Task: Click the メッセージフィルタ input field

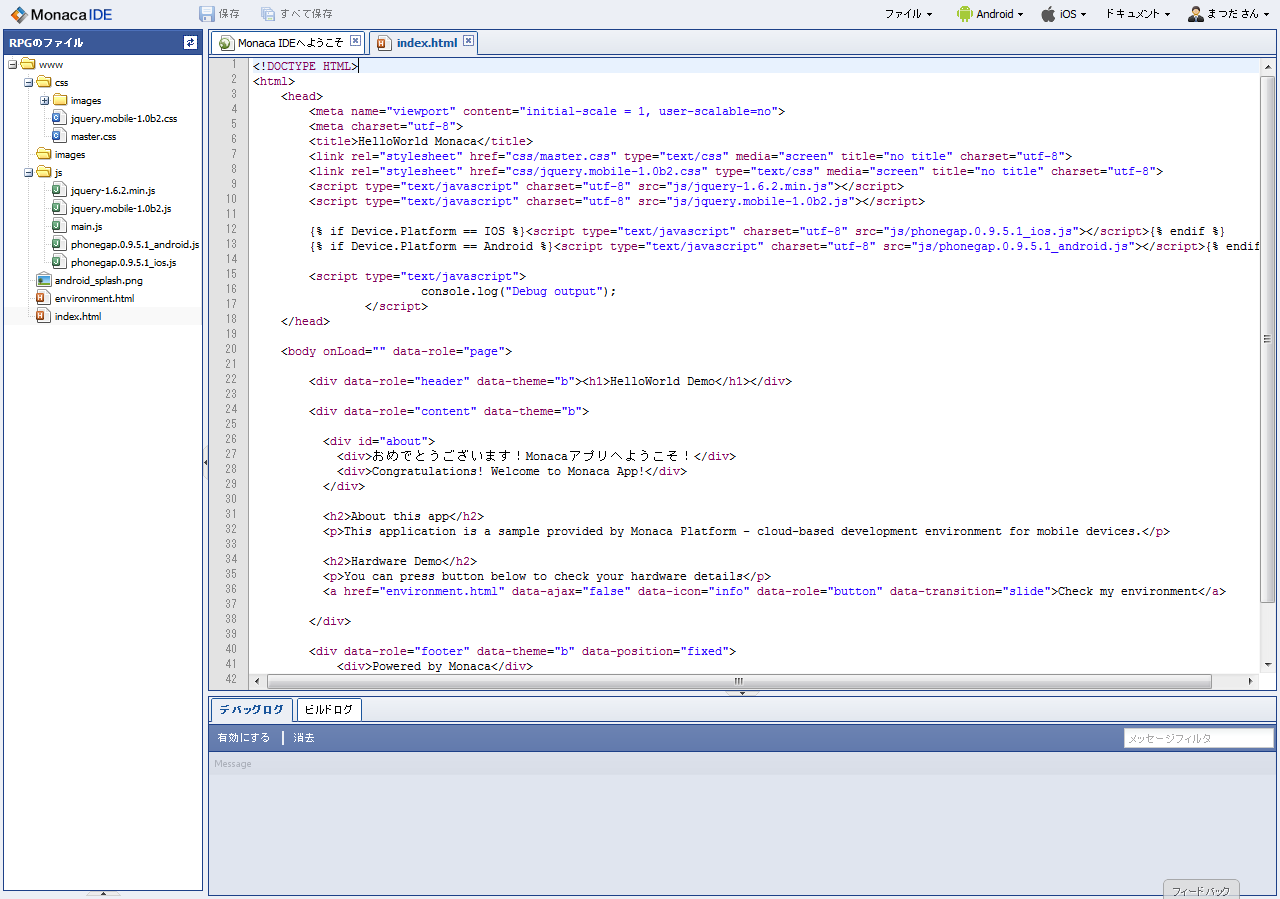Action: point(1198,738)
